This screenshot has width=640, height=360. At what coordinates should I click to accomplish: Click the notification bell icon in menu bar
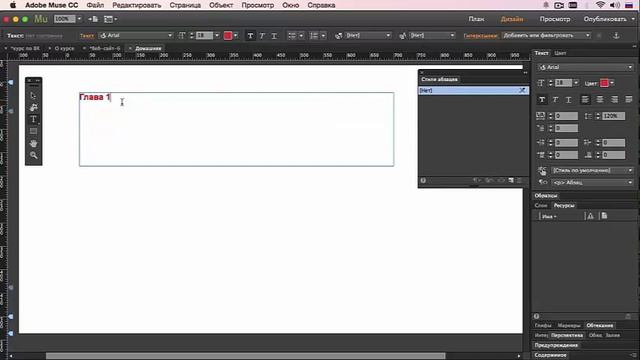pos(546,5)
